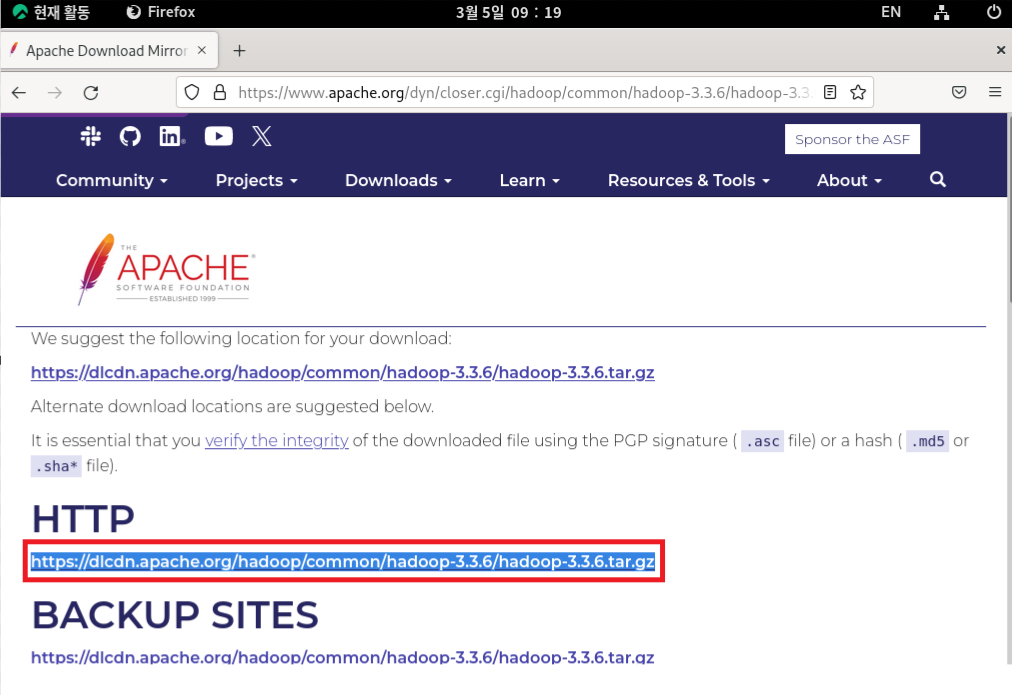
Task: Expand the Resources & Tools dropdown
Action: tap(689, 180)
